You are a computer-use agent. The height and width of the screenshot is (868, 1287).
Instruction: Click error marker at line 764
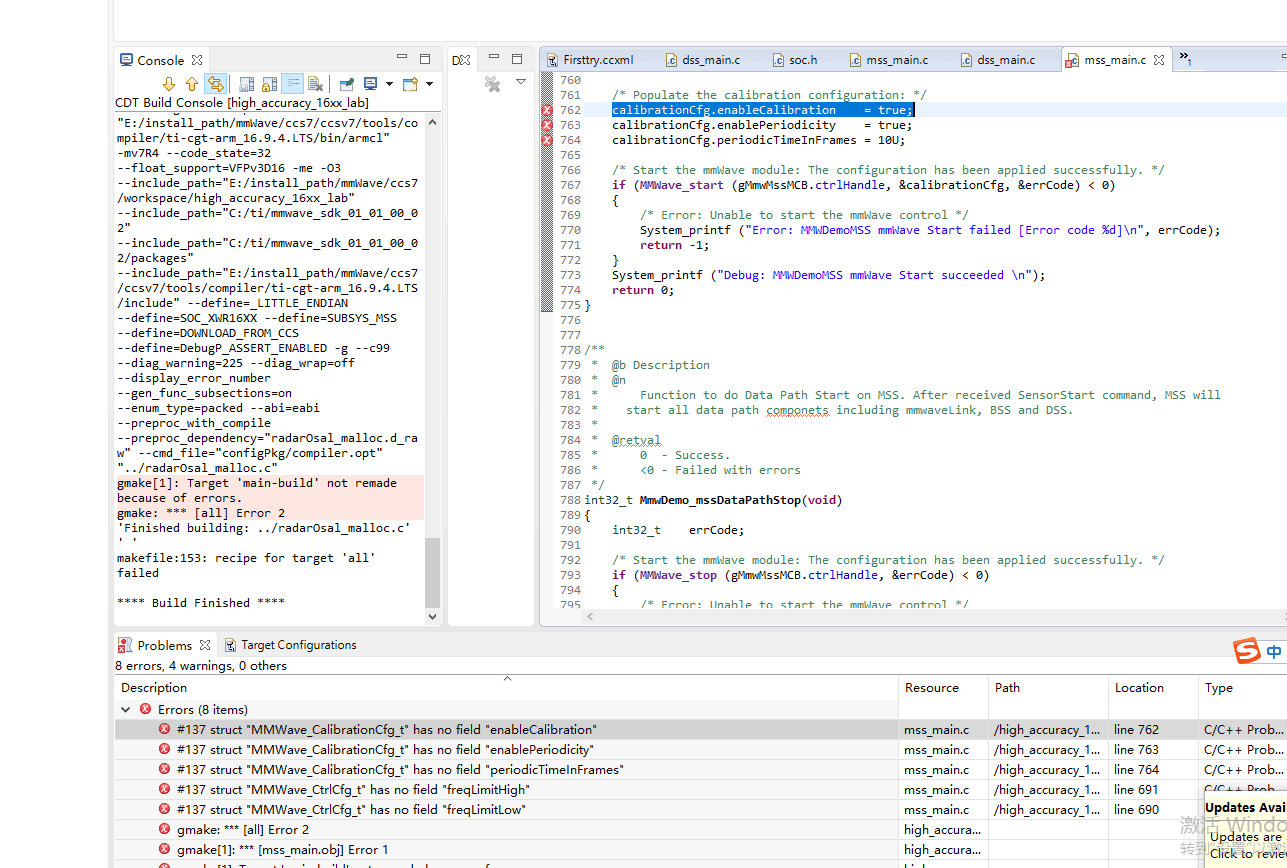(547, 140)
